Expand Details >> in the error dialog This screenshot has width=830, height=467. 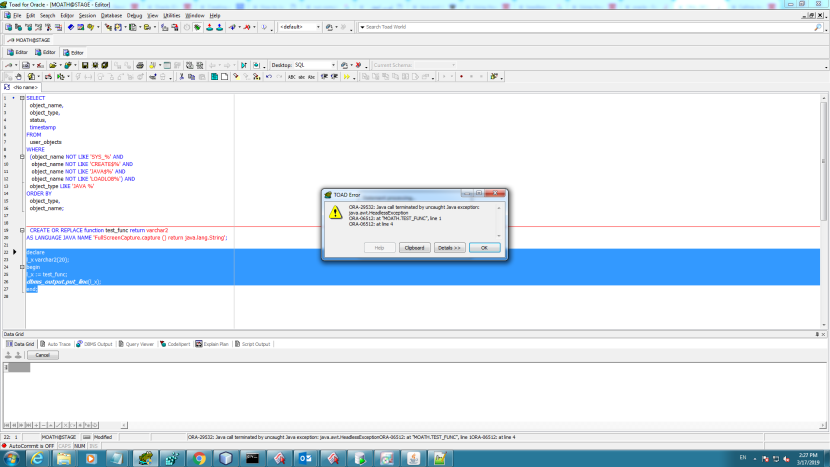pyautogui.click(x=449, y=247)
